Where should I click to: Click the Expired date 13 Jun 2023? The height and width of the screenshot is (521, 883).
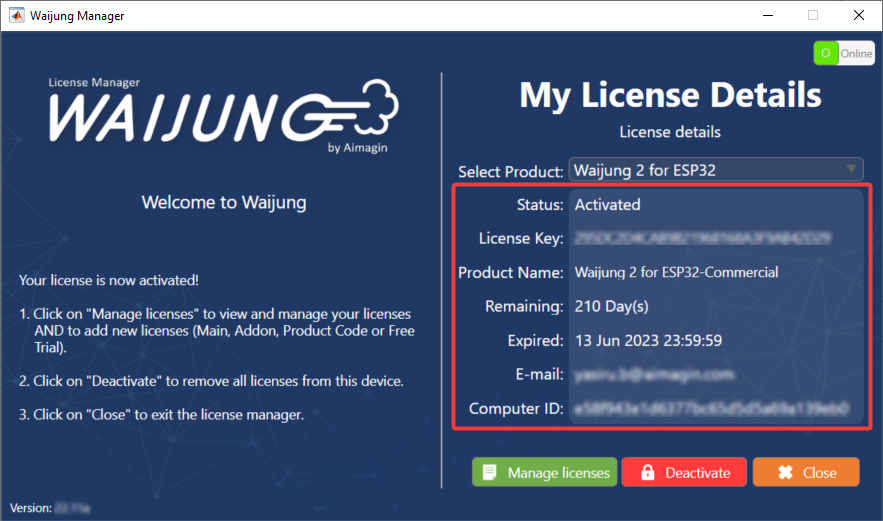[648, 341]
